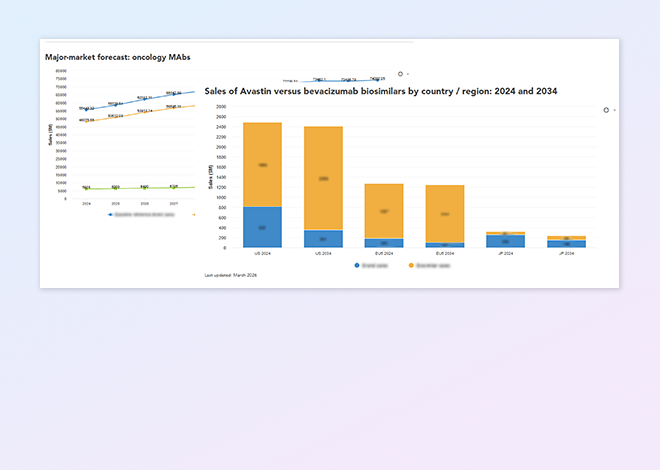Image resolution: width=660 pixels, height=470 pixels.
Task: Click the orange line's 2024 data point
Action: tap(87, 121)
